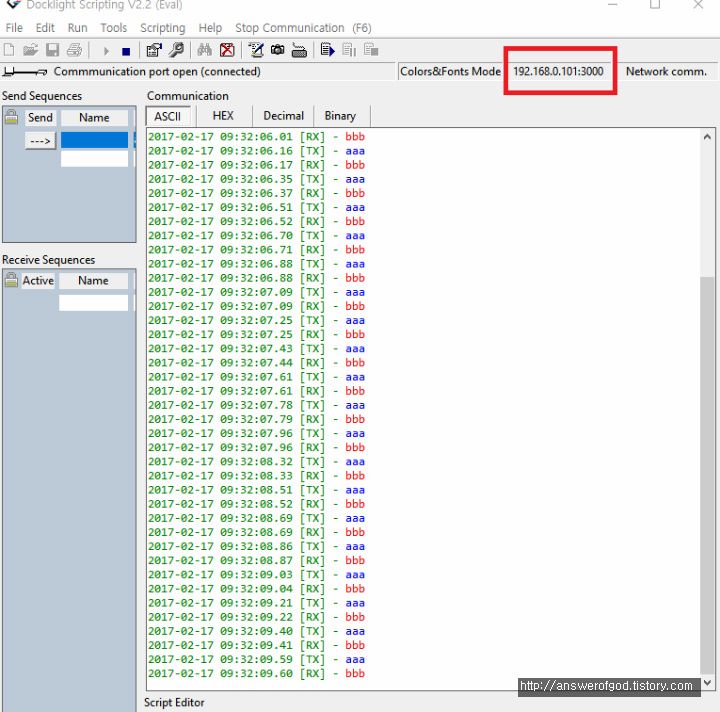Click the Receive Sequences panel title
Image resolution: width=720 pixels, height=712 pixels.
click(x=49, y=260)
